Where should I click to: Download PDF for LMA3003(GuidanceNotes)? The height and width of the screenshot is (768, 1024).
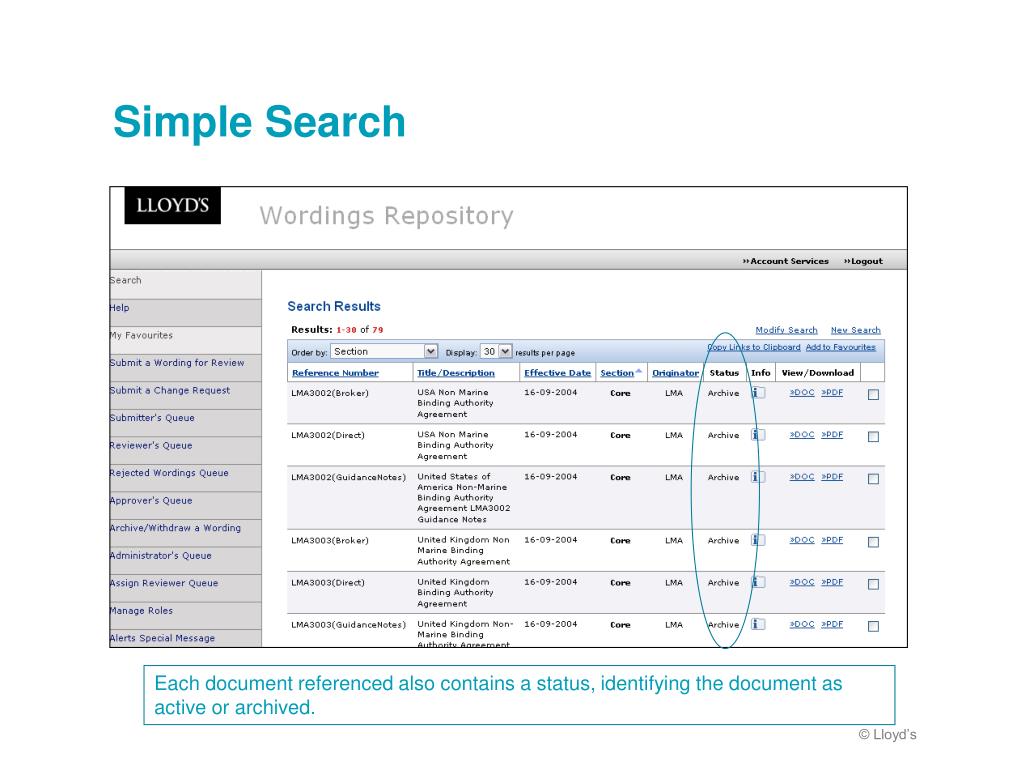(832, 624)
